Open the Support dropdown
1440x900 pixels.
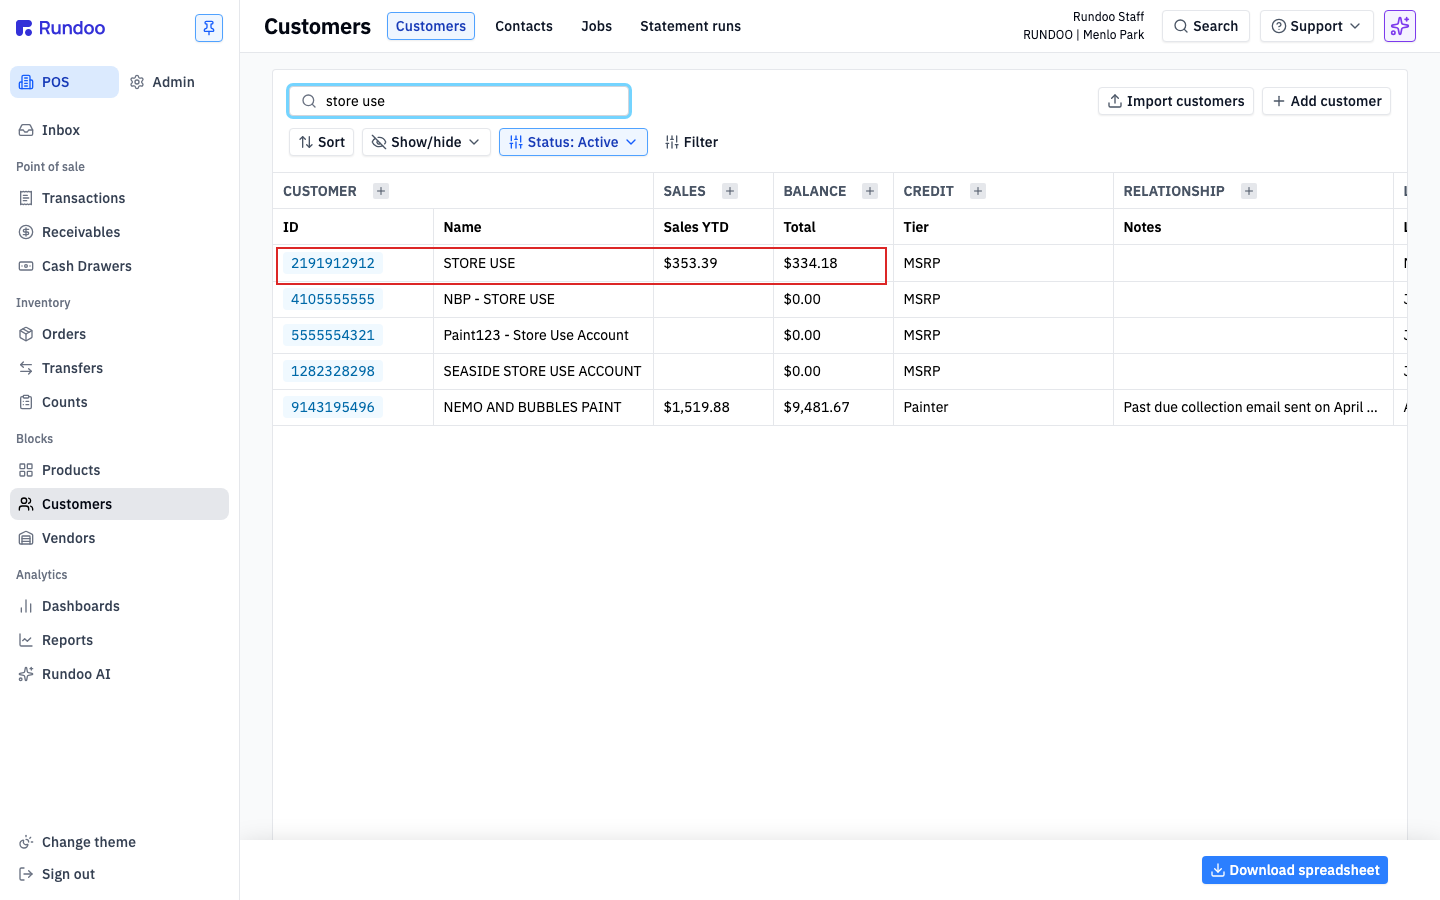point(1316,26)
